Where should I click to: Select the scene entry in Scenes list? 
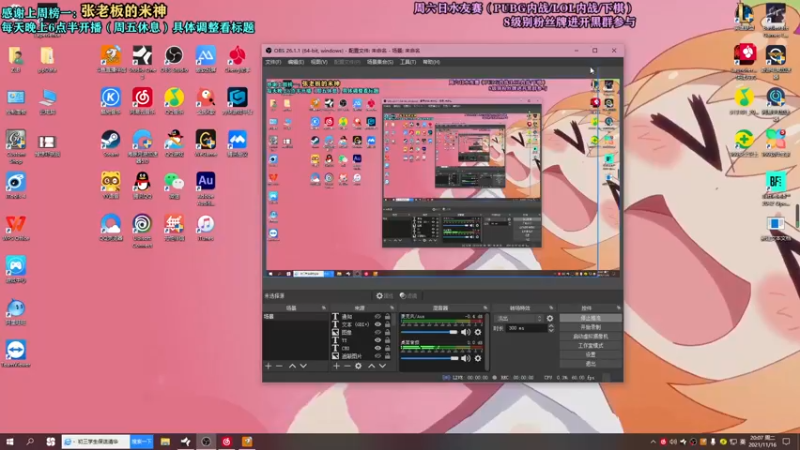pos(295,317)
